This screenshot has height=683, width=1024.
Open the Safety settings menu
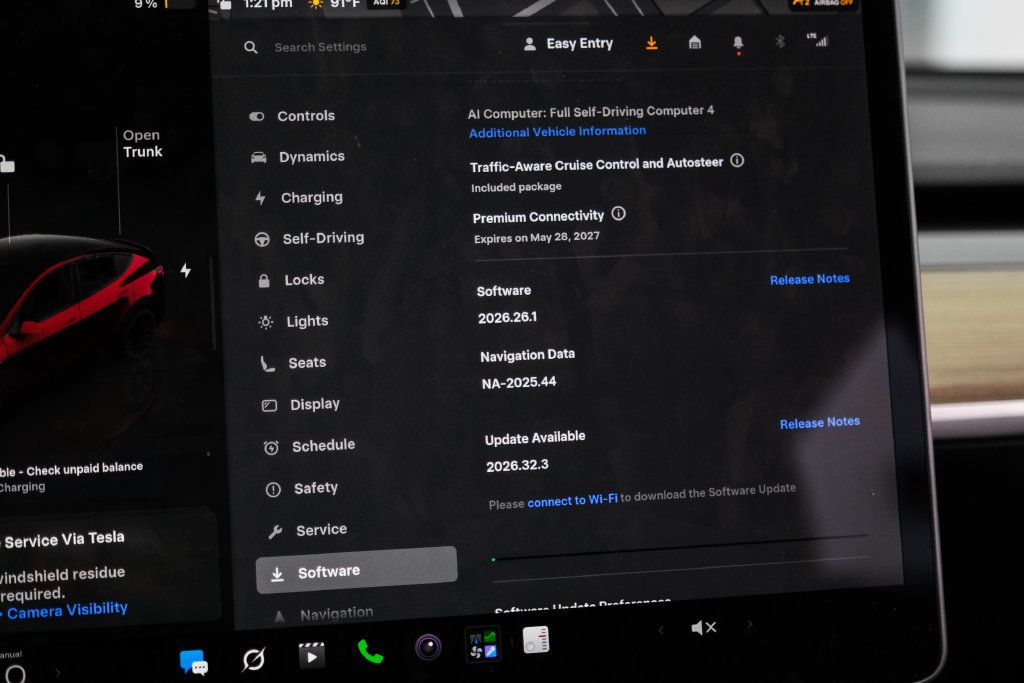(302, 488)
